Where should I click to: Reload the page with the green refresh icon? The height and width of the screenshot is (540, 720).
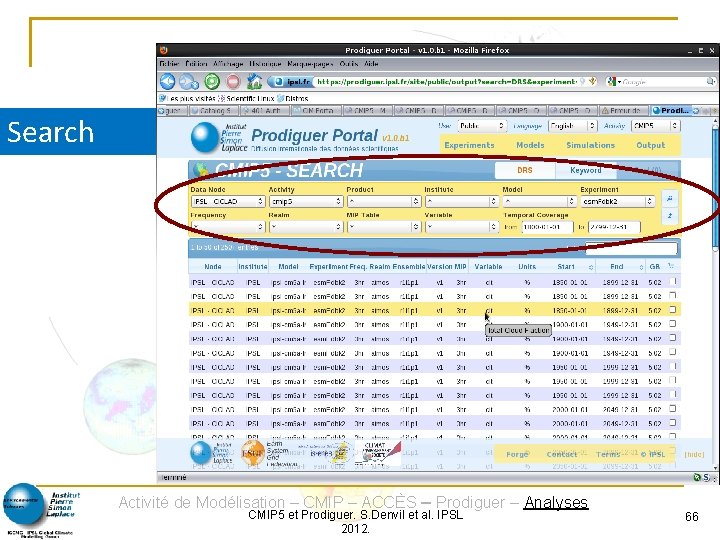tap(212, 82)
